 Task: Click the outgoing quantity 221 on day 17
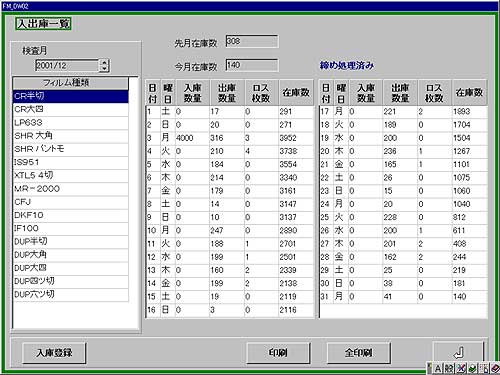click(400, 112)
